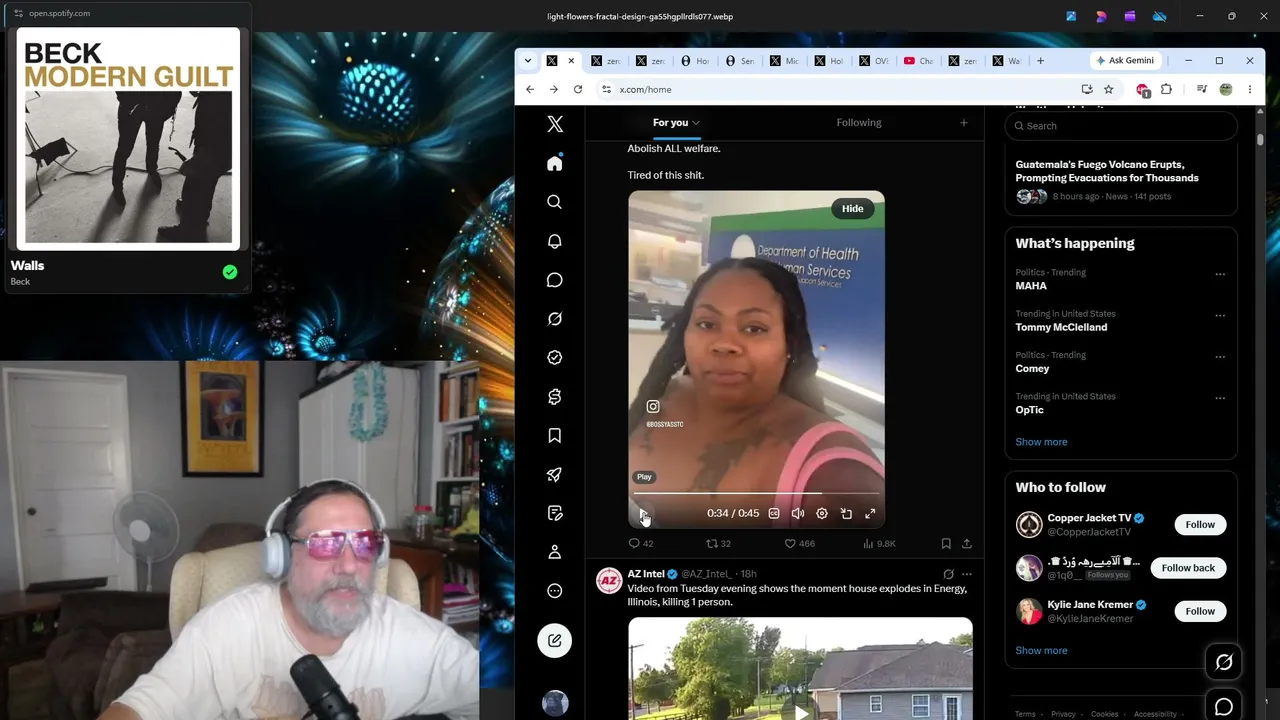Open Bookmarks in the X sidebar
1280x720 pixels.
click(555, 436)
